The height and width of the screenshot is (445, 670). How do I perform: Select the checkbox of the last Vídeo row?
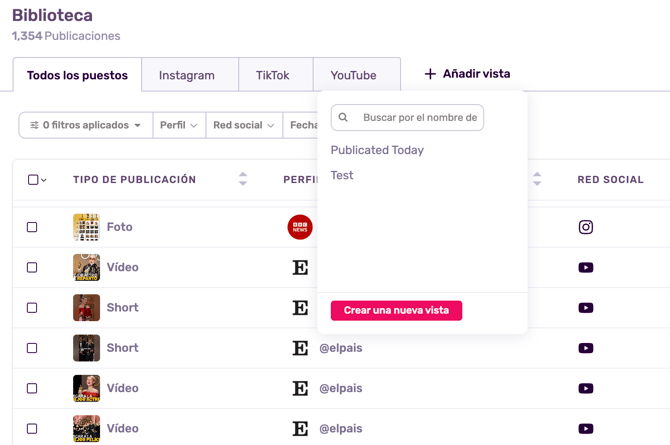[x=32, y=428]
